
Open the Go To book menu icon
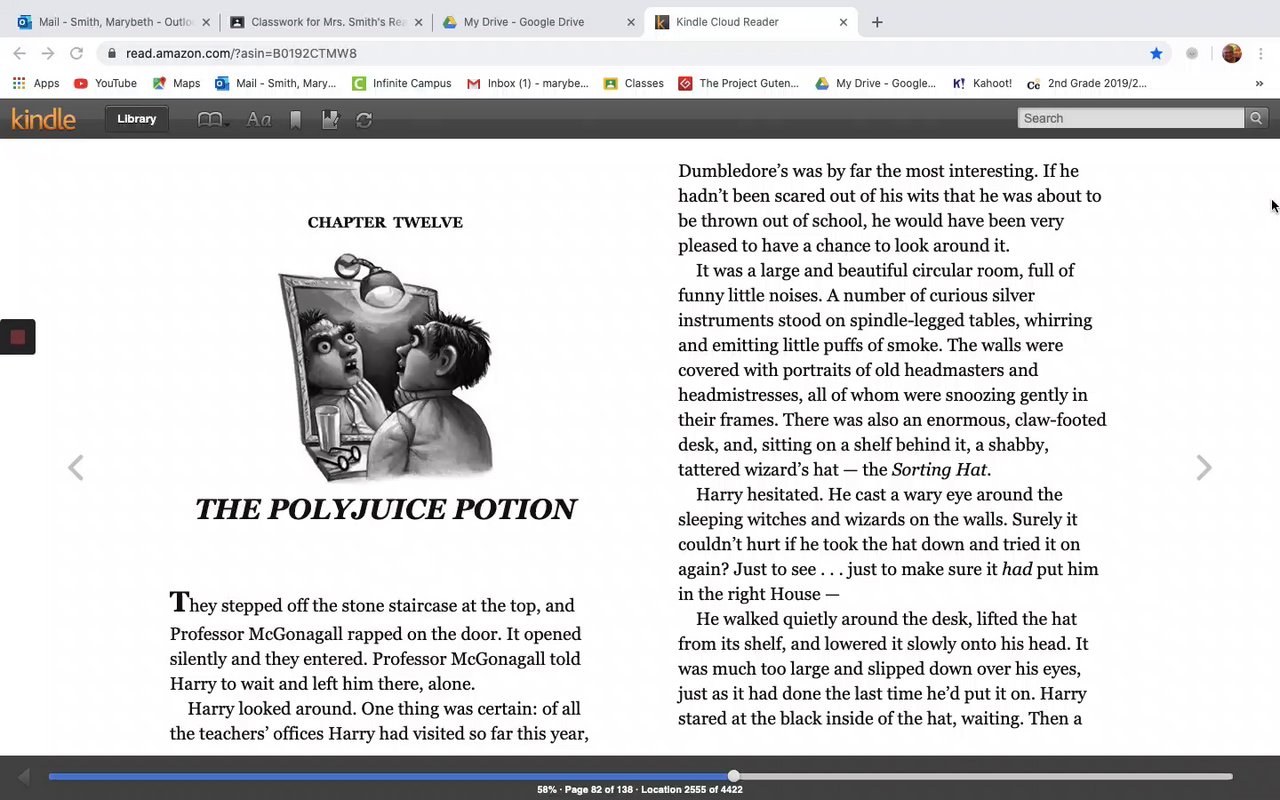point(213,120)
